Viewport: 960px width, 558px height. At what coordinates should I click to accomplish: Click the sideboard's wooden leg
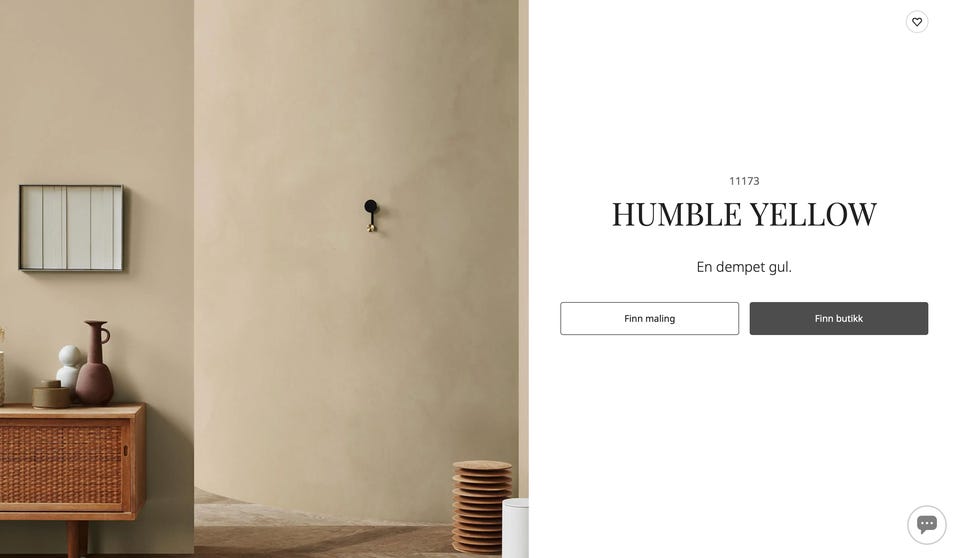(x=77, y=538)
